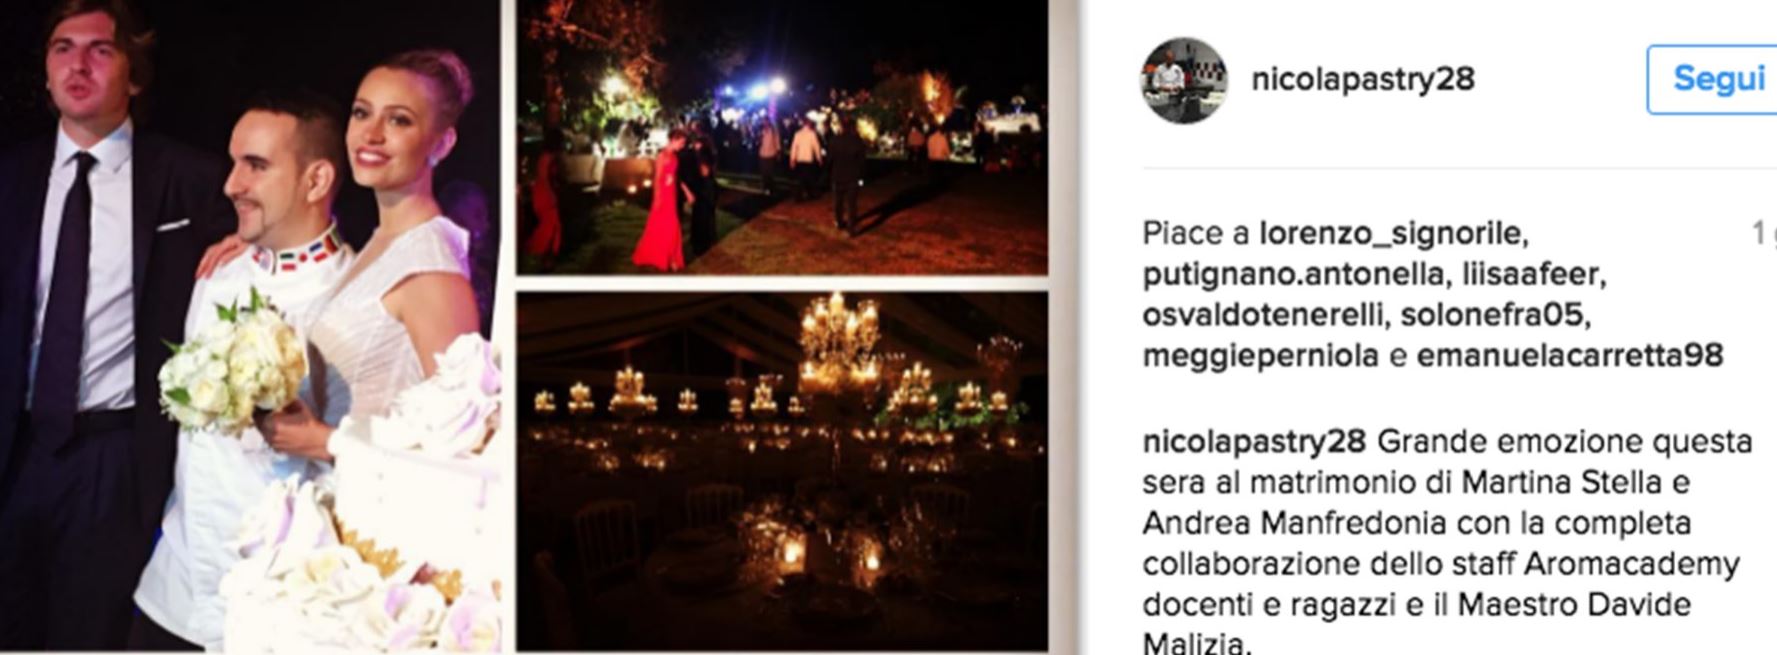Select the garden party night photo
This screenshot has width=1777, height=655.
pos(782,137)
